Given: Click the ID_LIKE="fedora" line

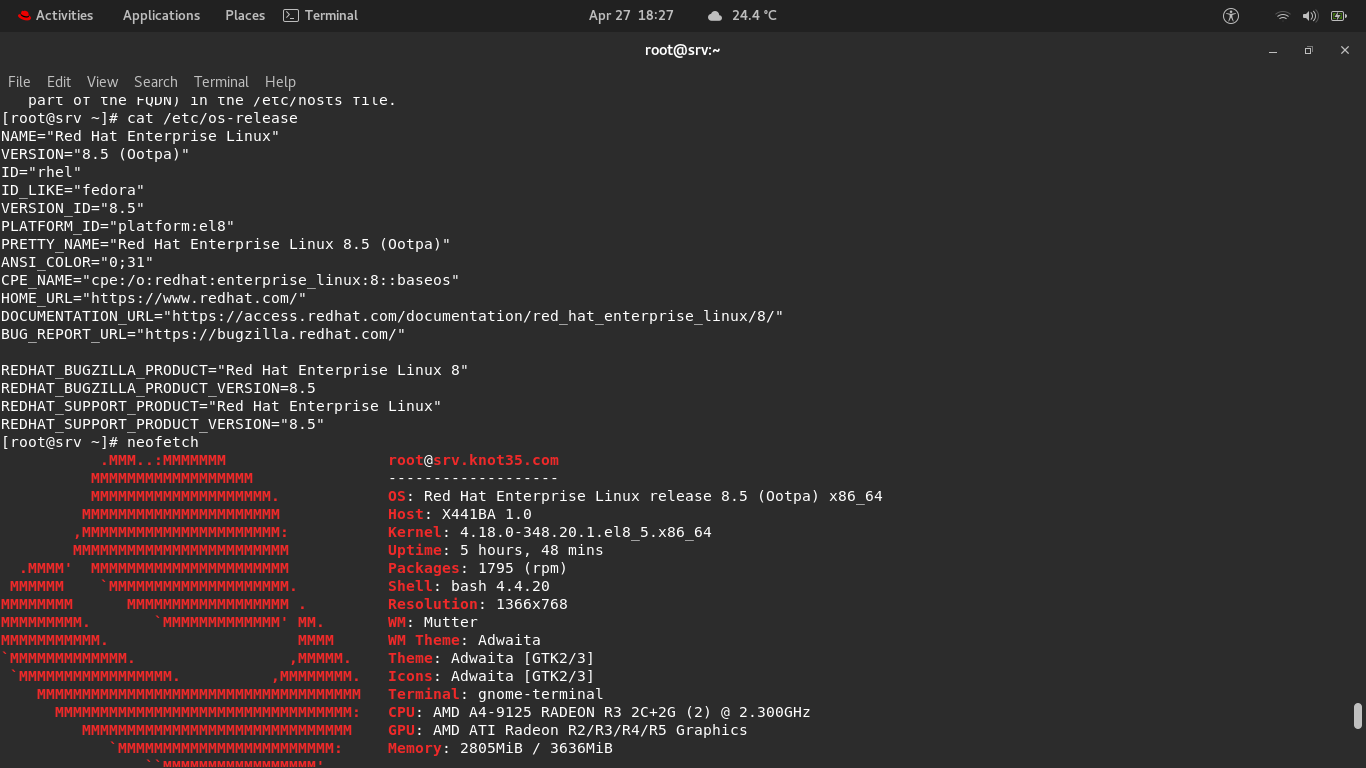Looking at the screenshot, I should 73,190.
